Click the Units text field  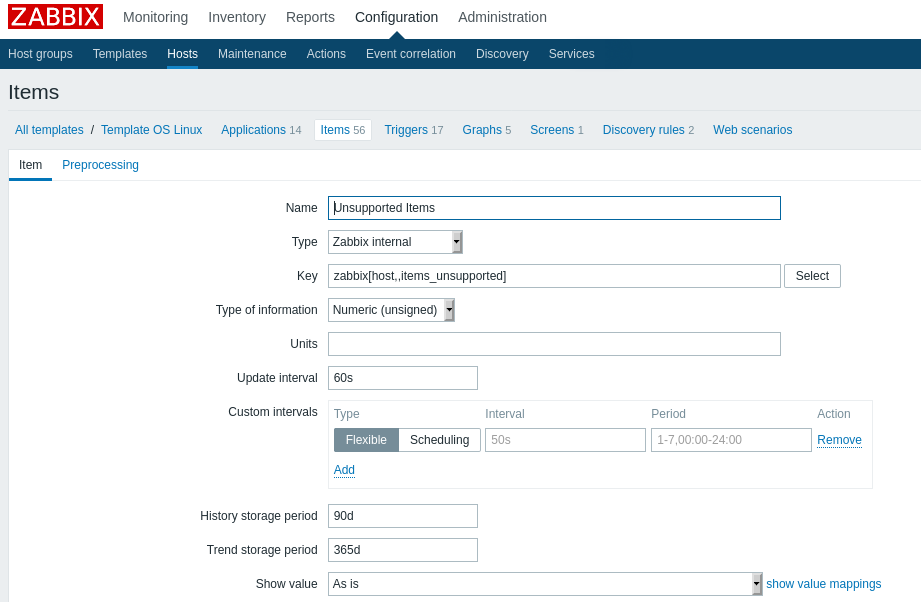pos(554,344)
